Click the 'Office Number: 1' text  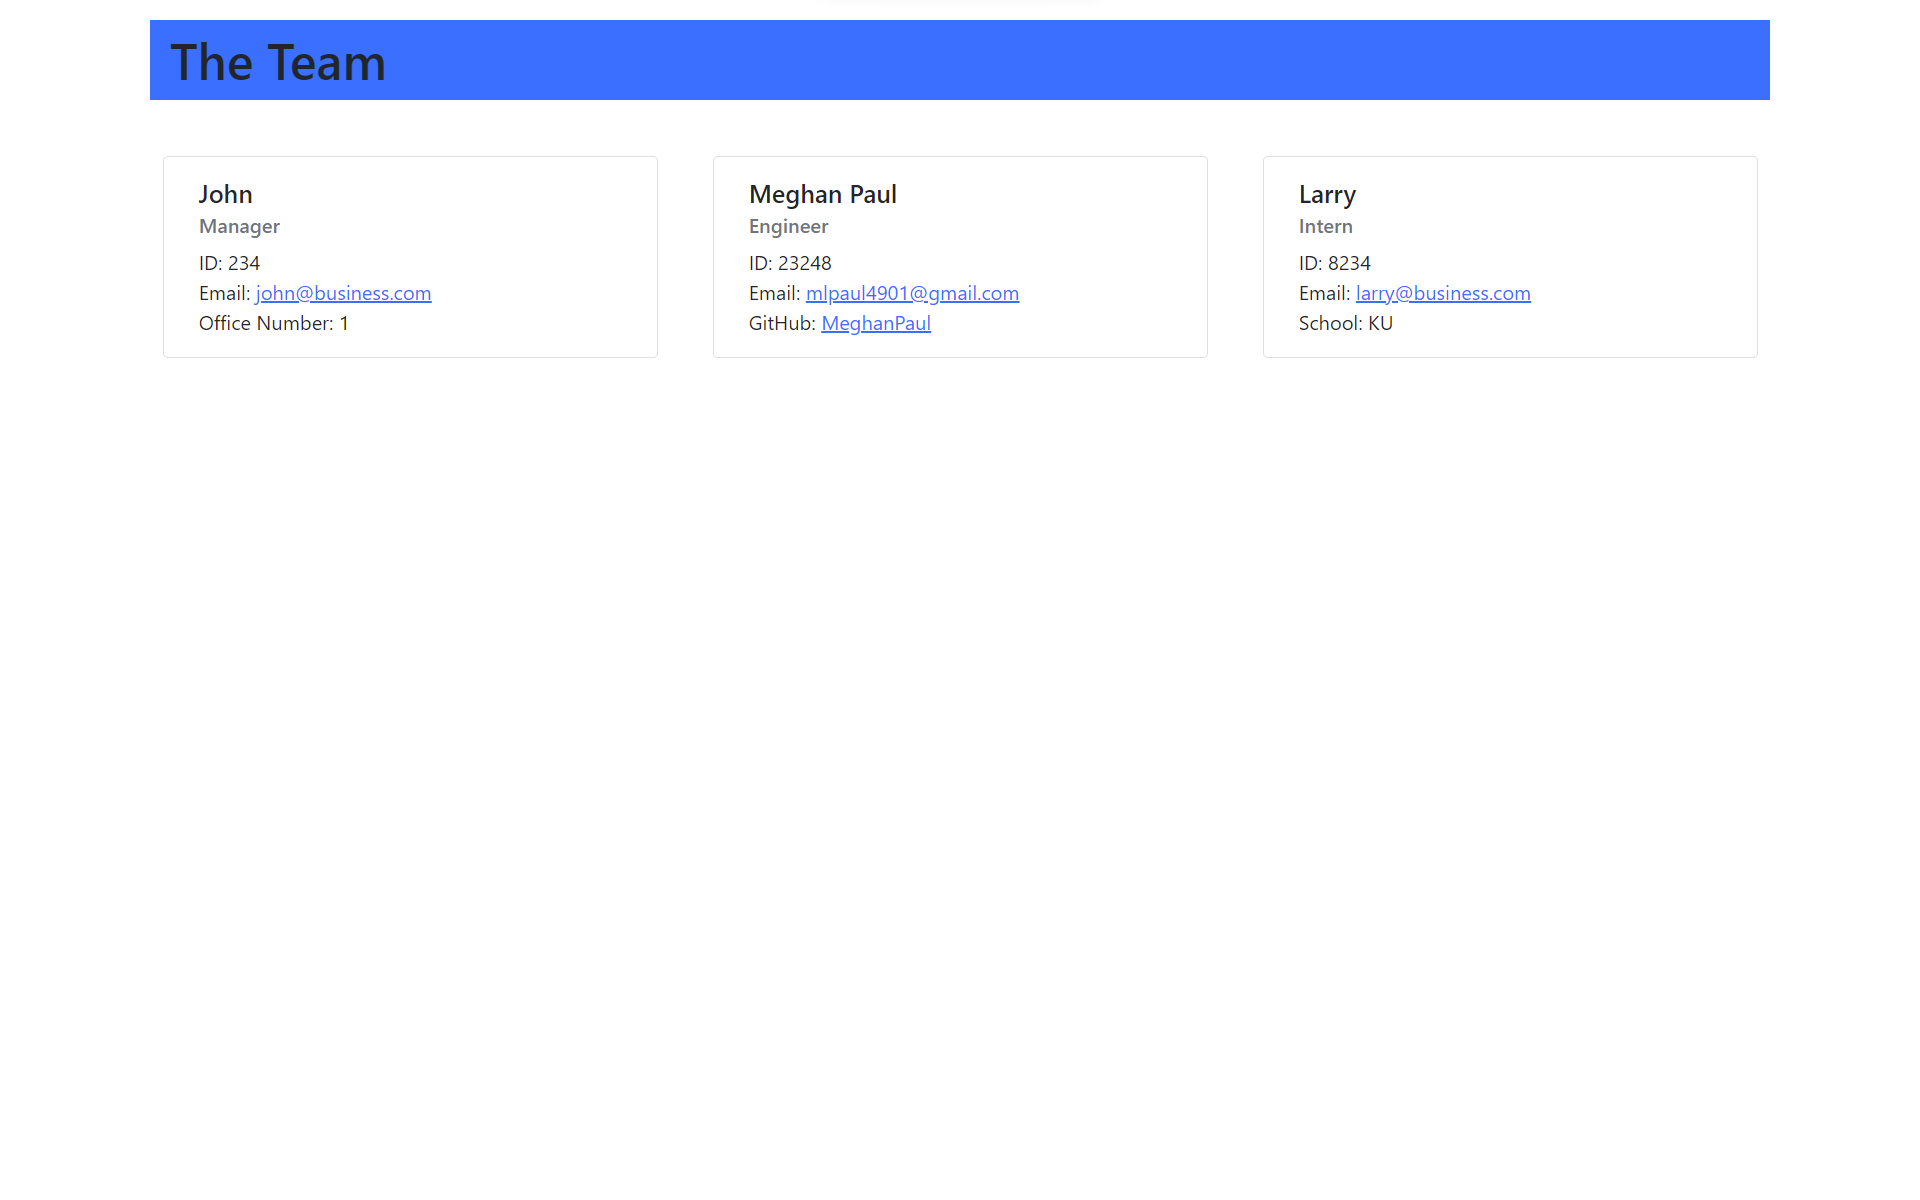pos(273,323)
